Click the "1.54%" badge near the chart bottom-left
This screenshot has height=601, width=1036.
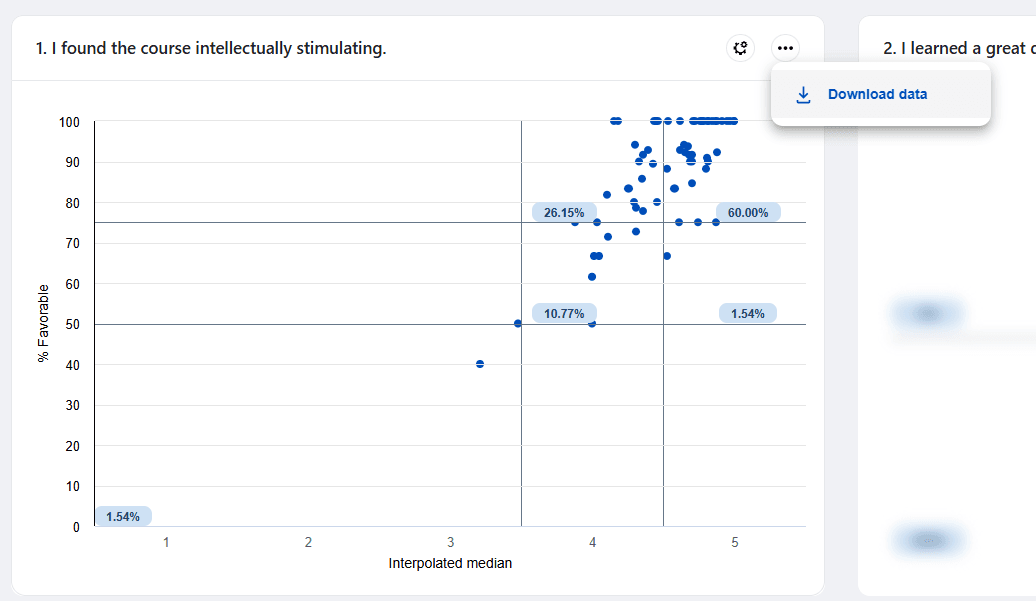[x=125, y=515]
